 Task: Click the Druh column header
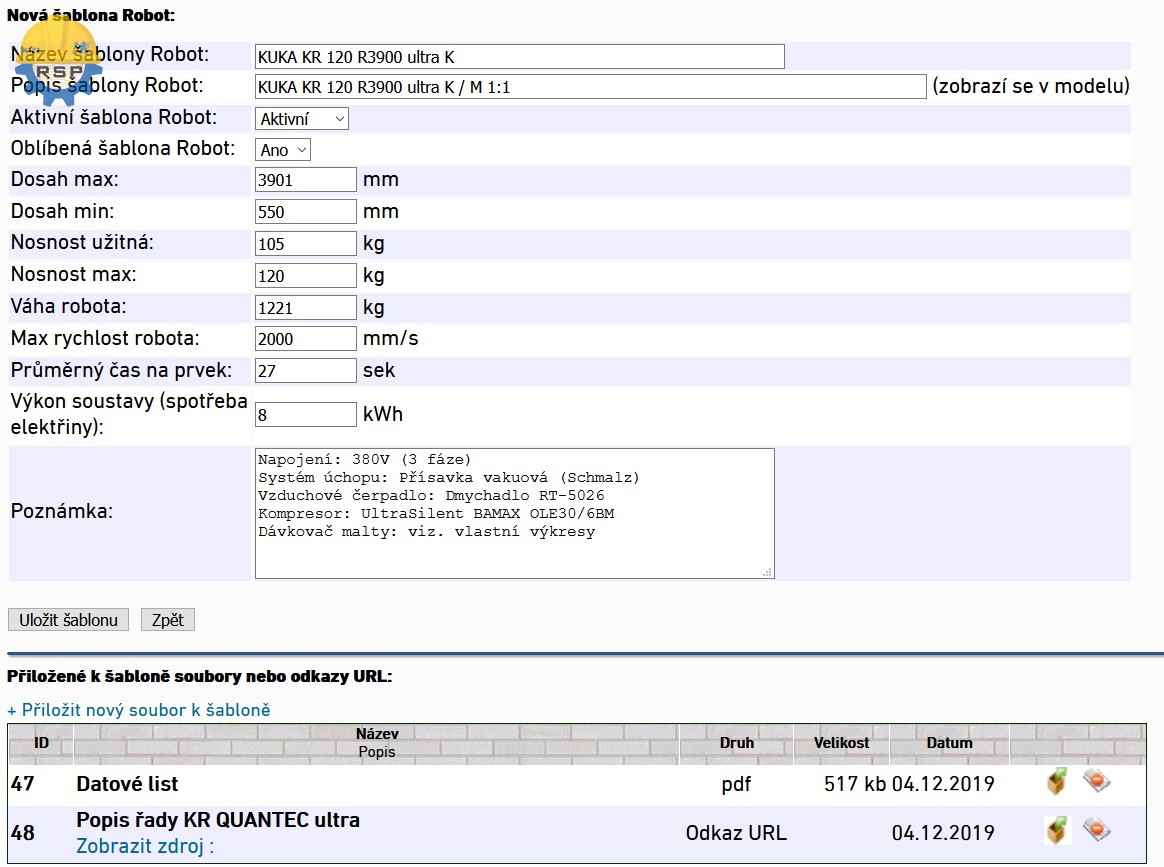[x=736, y=743]
